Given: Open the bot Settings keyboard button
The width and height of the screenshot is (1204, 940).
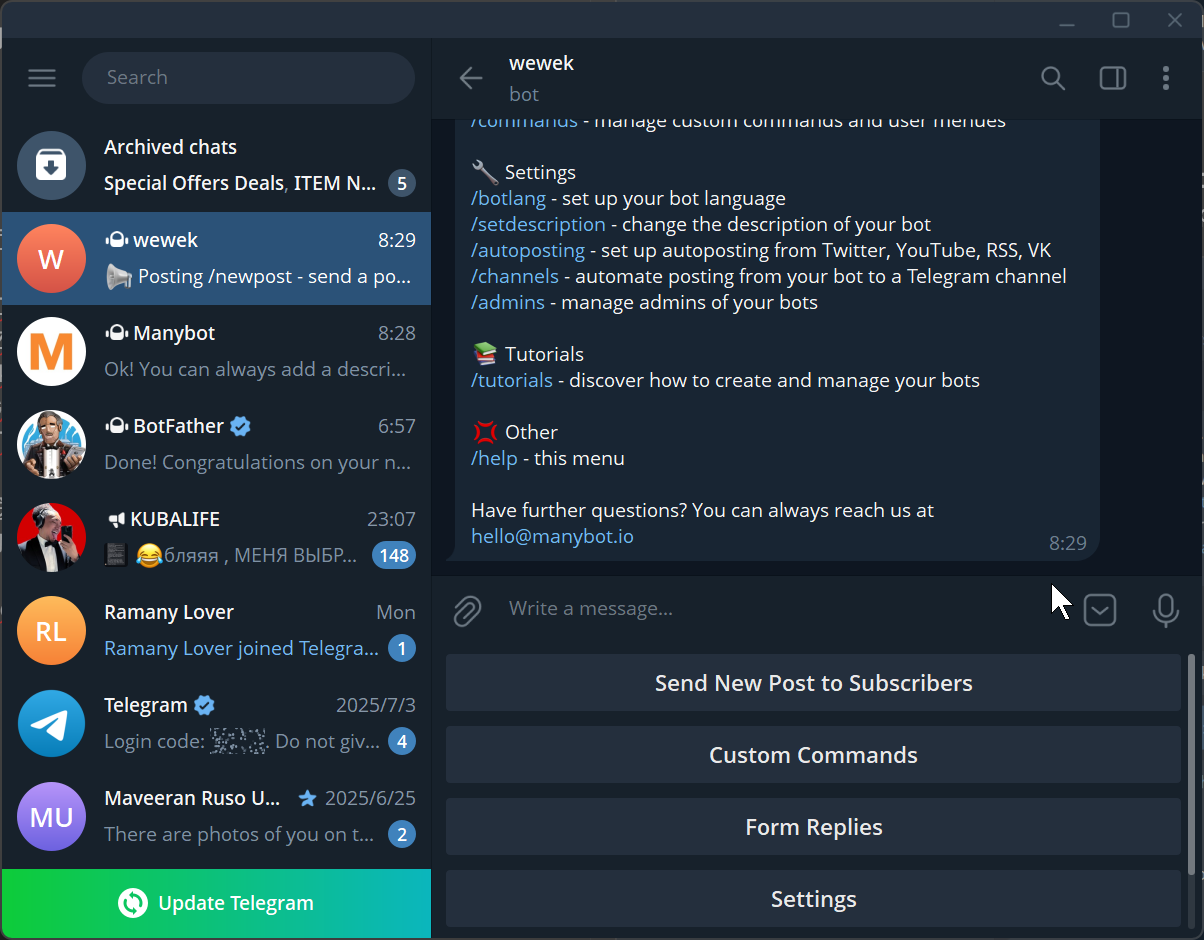Looking at the screenshot, I should click(813, 899).
